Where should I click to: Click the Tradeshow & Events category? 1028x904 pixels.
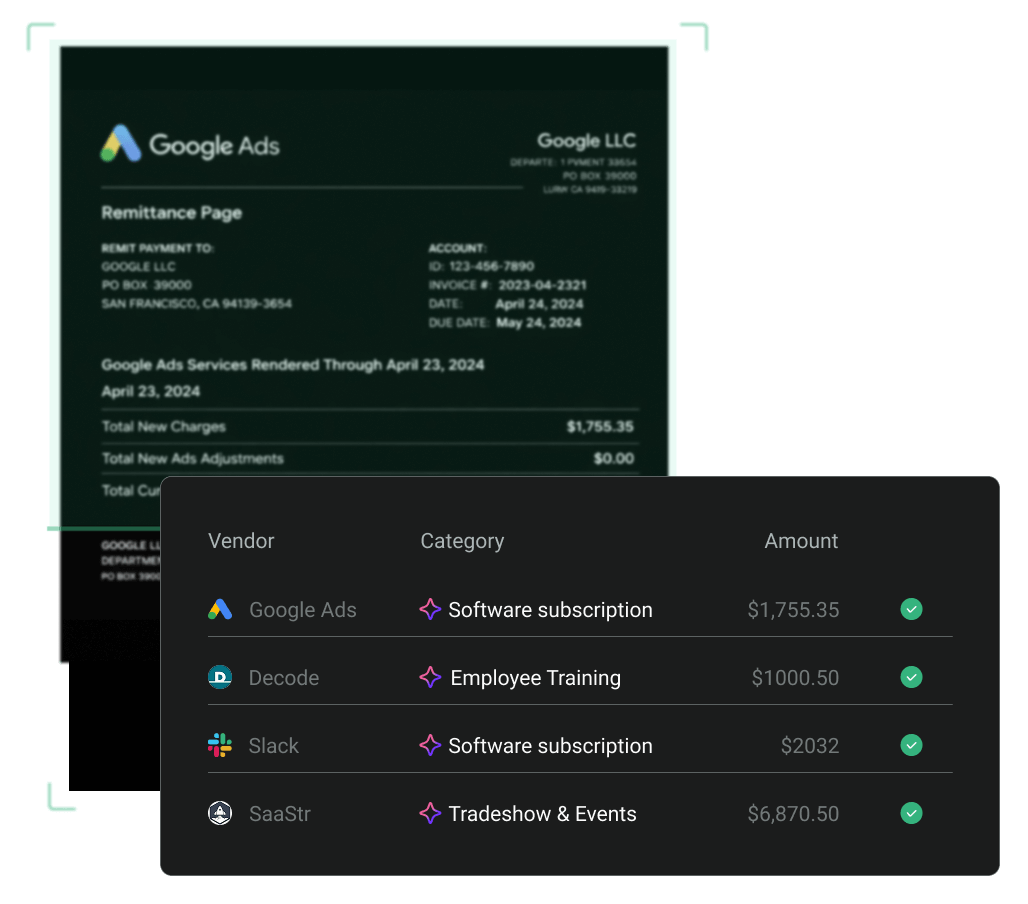tap(542, 814)
